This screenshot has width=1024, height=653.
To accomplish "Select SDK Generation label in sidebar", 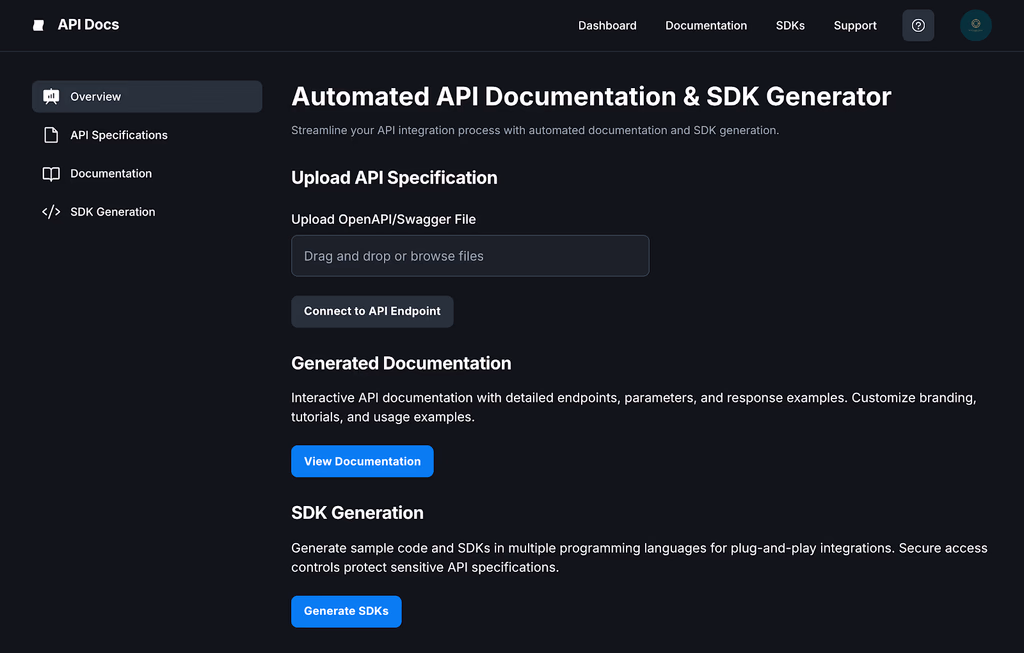I will pos(113,212).
